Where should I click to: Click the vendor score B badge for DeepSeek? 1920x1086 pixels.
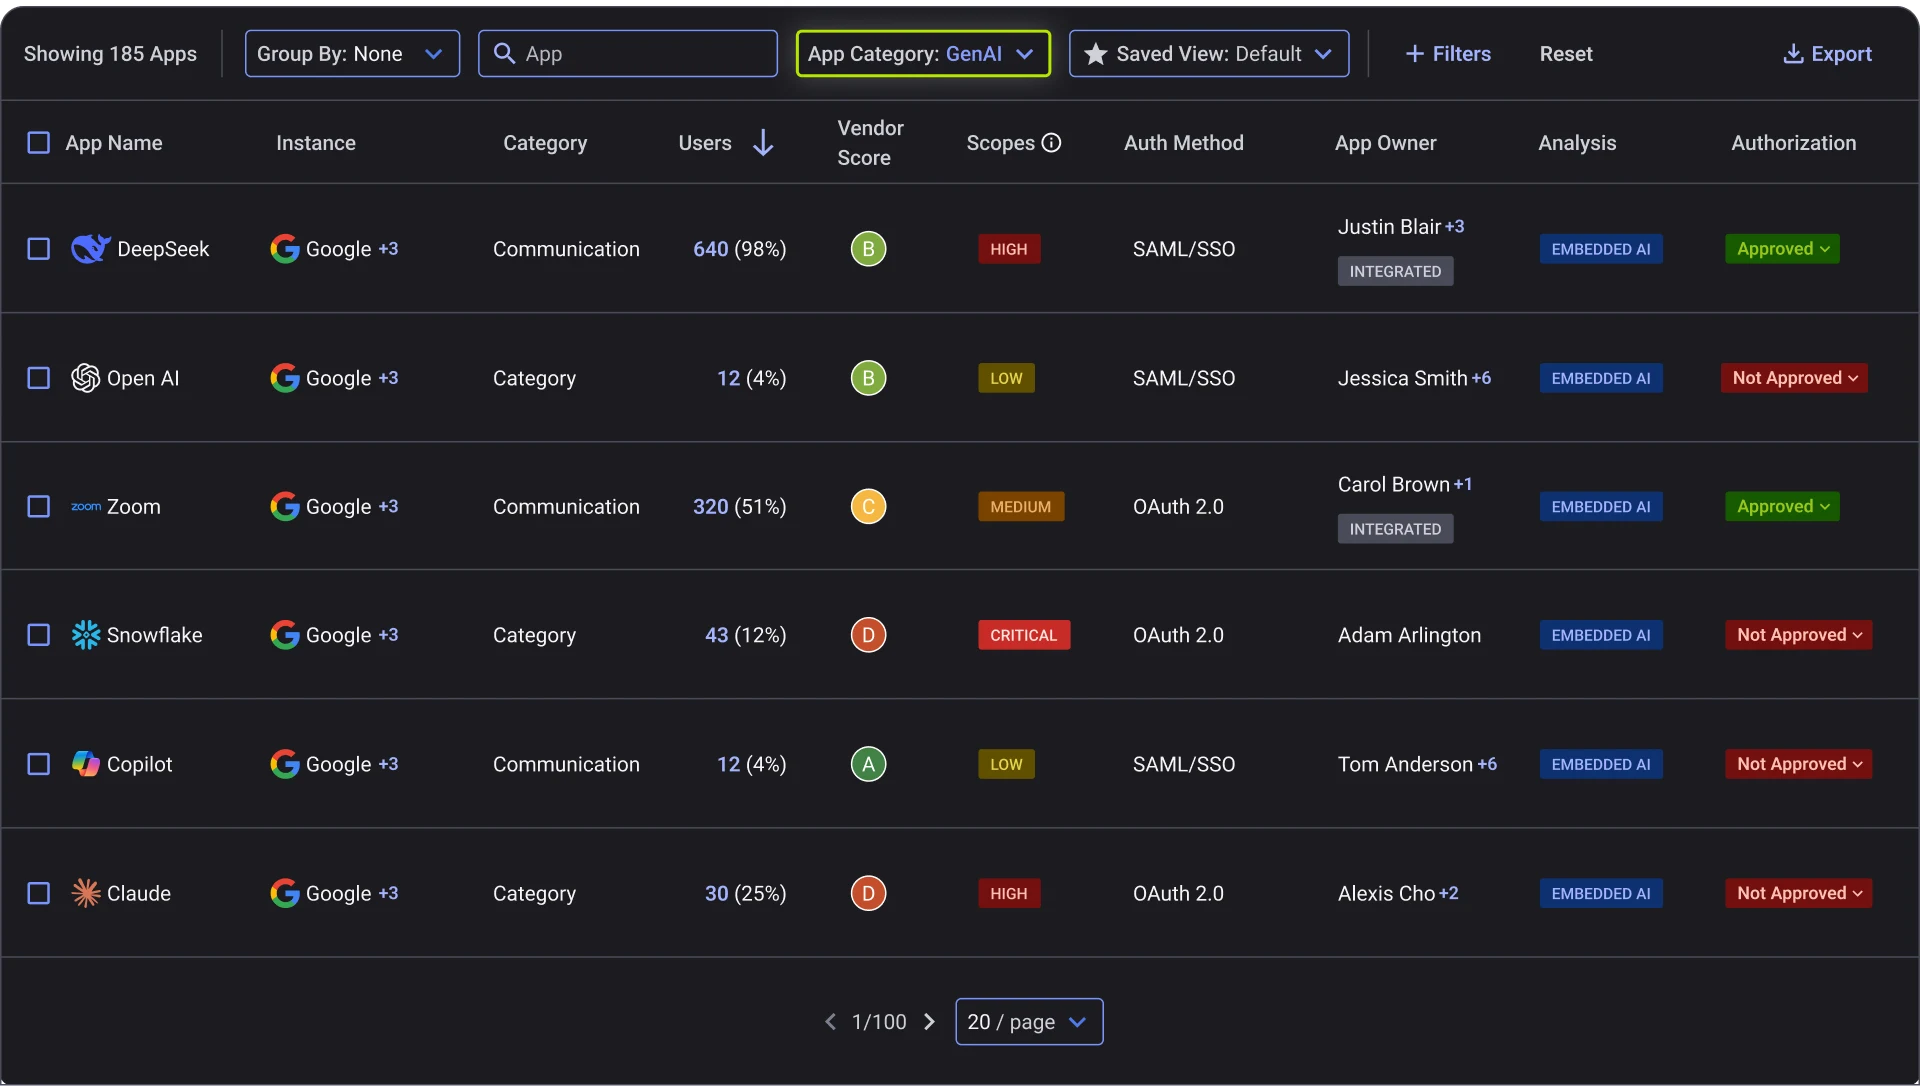pyautogui.click(x=868, y=249)
